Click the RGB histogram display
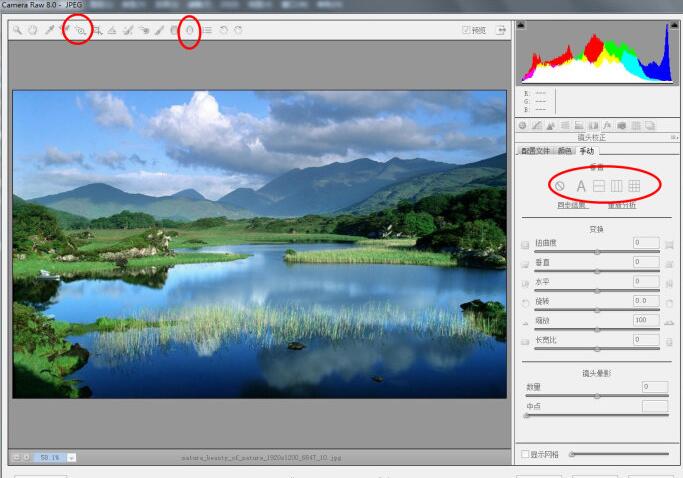This screenshot has height=478, width=683. point(597,53)
